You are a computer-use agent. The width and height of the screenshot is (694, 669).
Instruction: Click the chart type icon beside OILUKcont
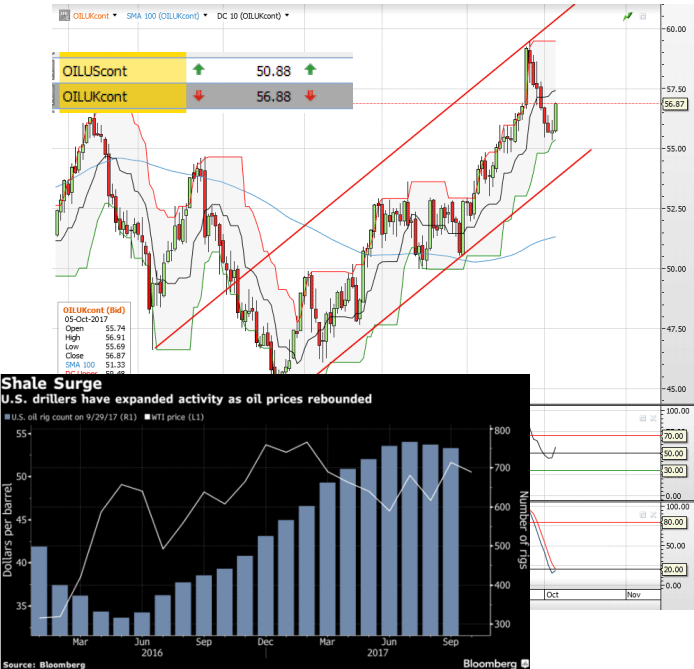tap(65, 15)
